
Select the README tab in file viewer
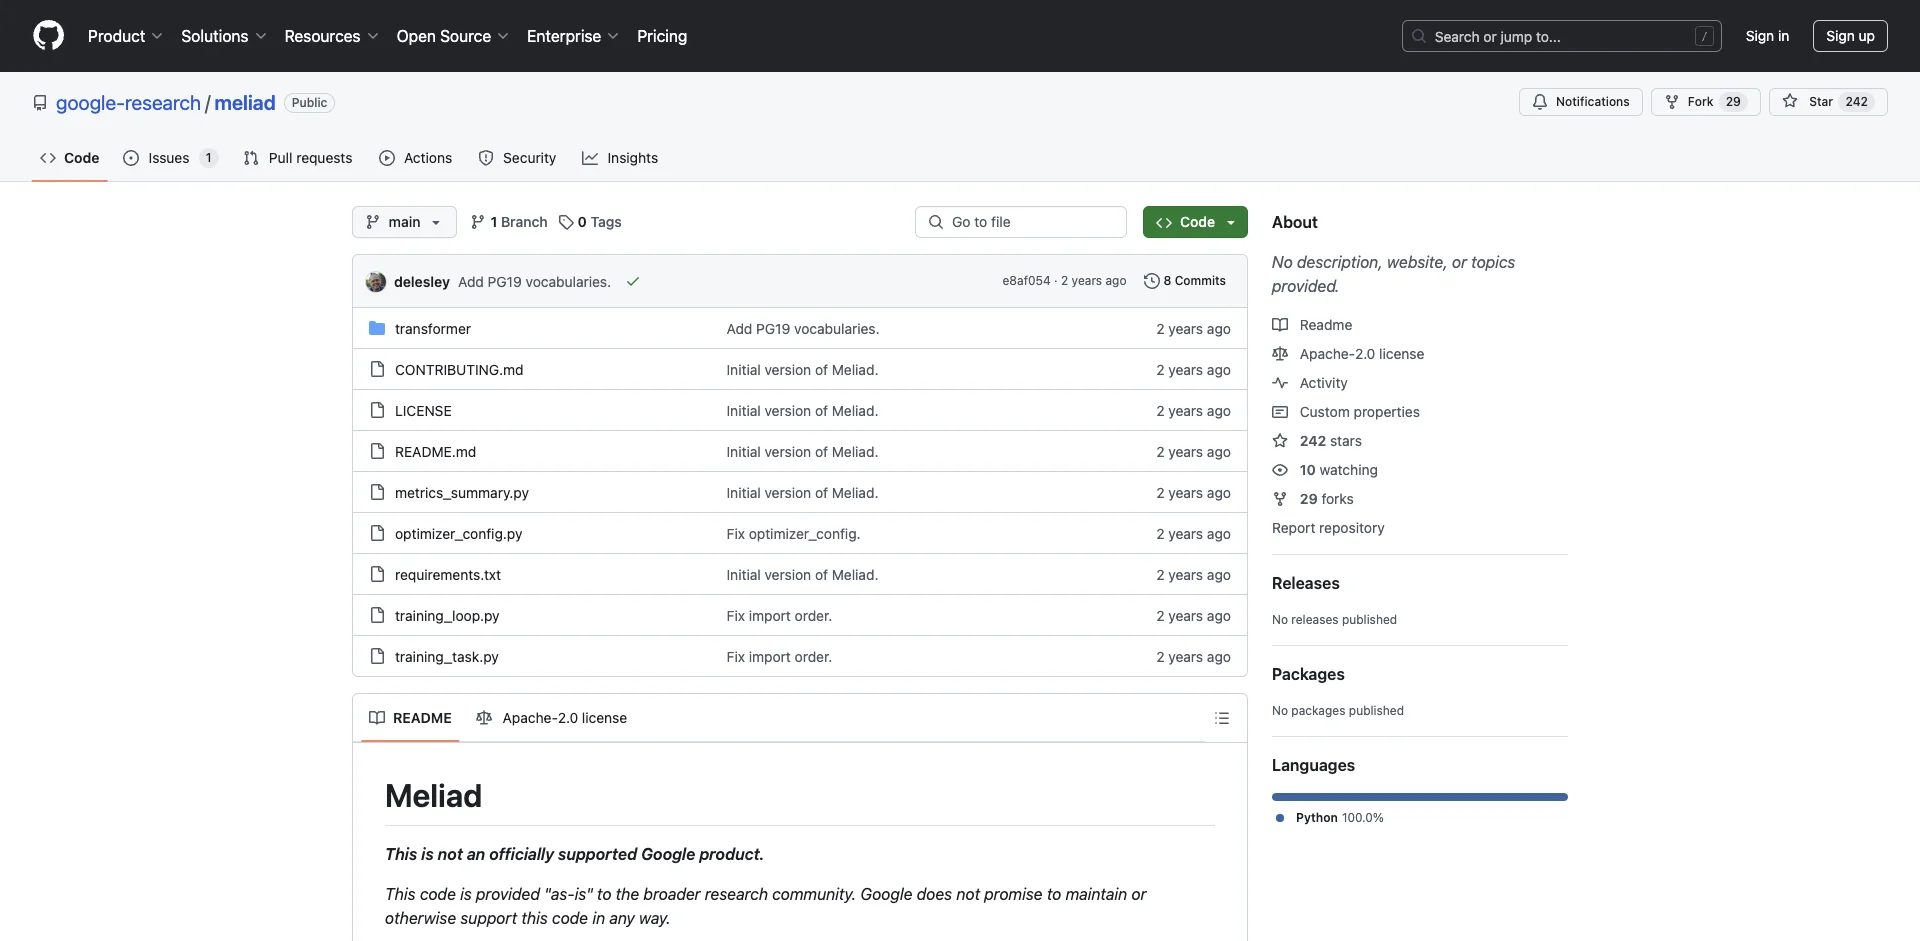(410, 718)
